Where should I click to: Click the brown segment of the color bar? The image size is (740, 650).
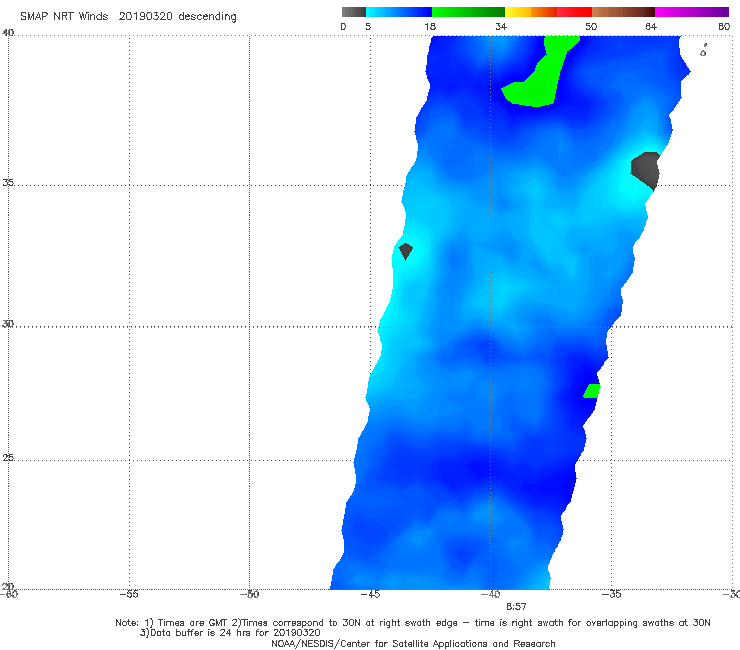(x=623, y=12)
